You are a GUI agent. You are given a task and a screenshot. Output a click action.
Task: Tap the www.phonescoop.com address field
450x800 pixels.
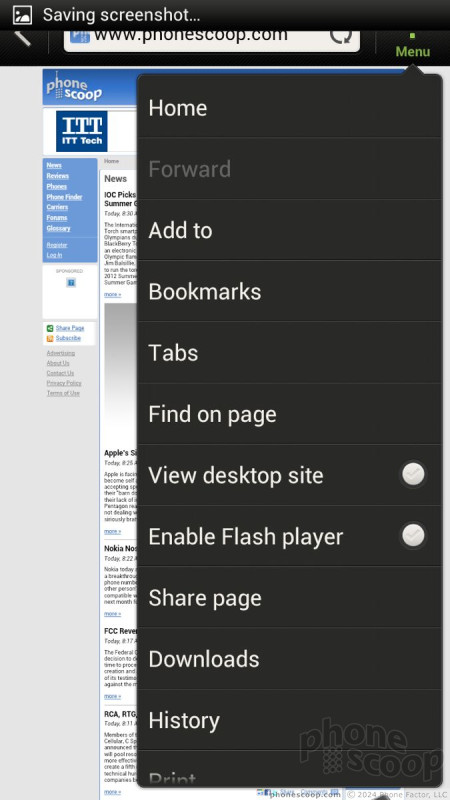pos(212,38)
